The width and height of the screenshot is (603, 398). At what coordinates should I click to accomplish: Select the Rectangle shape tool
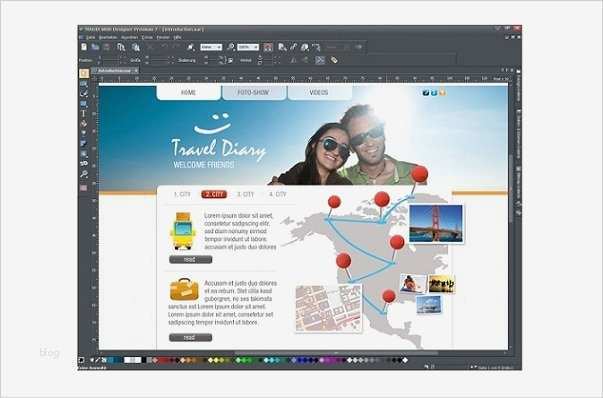84,103
